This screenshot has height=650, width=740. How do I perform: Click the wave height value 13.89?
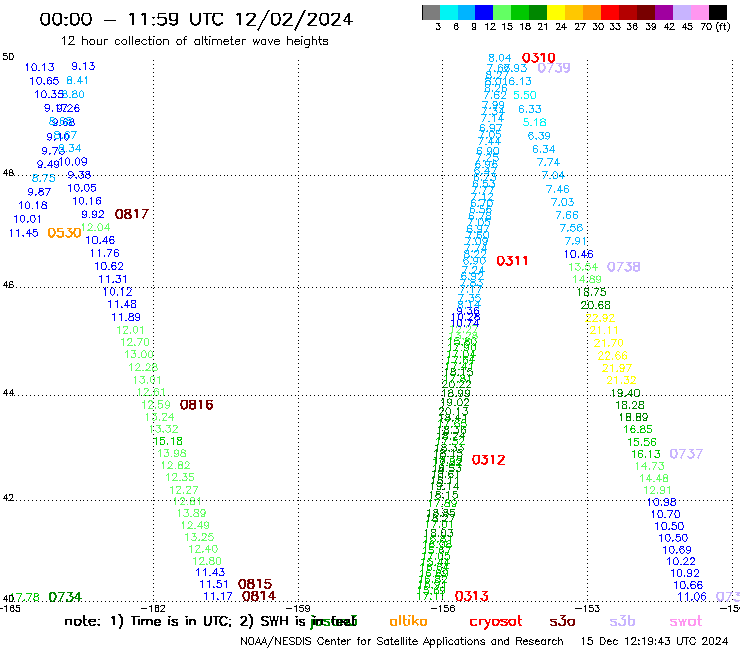[x=192, y=513]
